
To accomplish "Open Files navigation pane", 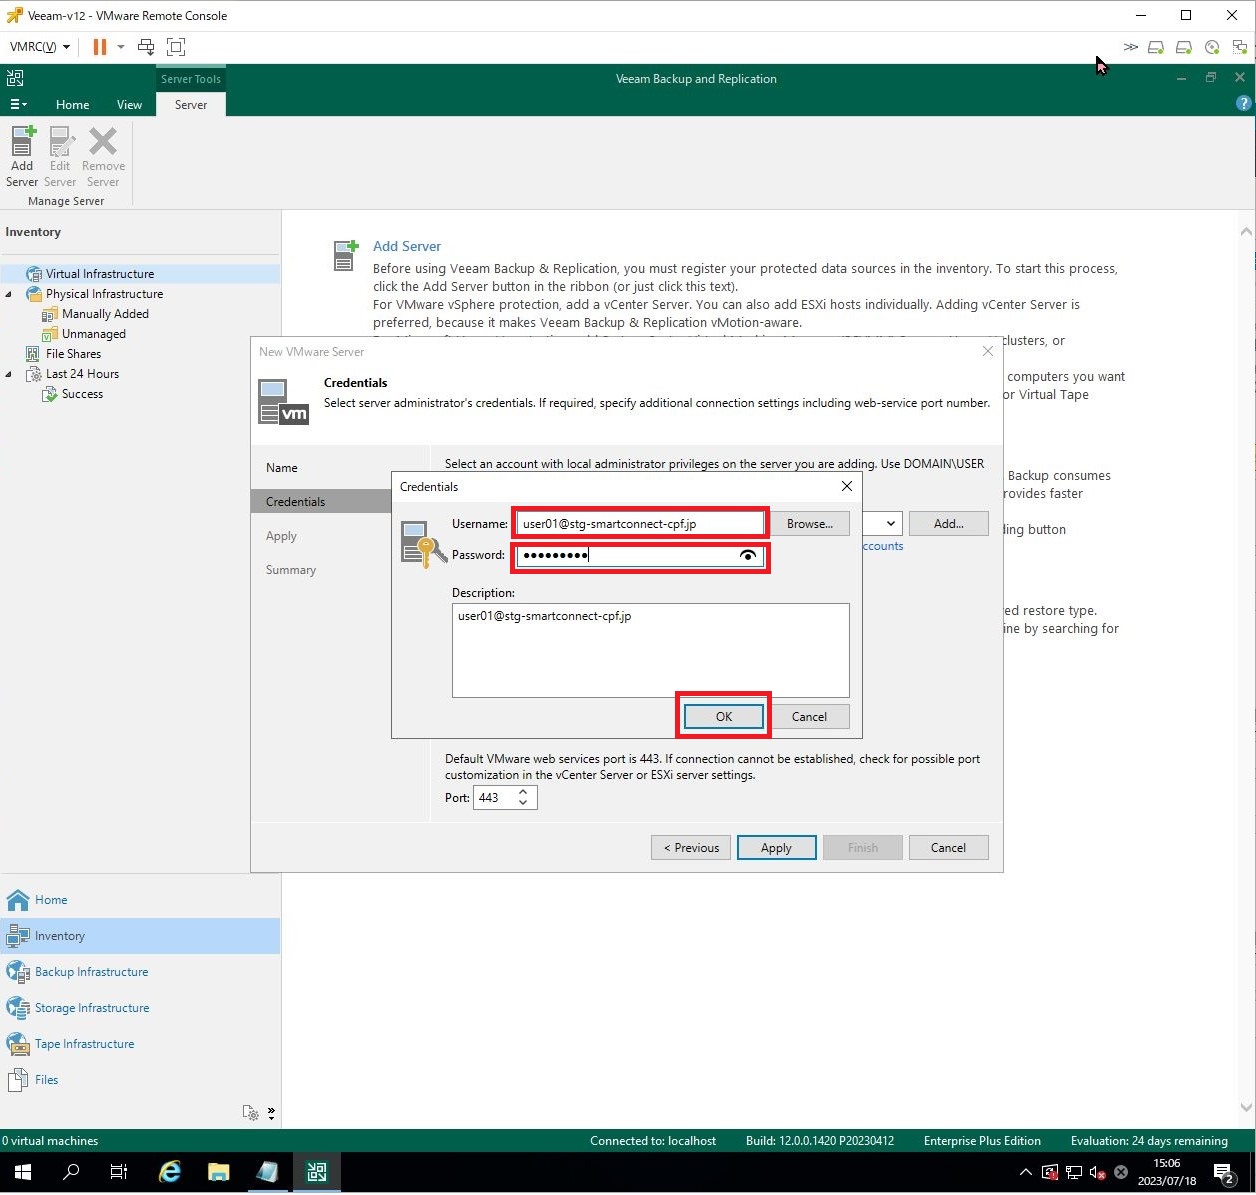I will pyautogui.click(x=140, y=1080).
